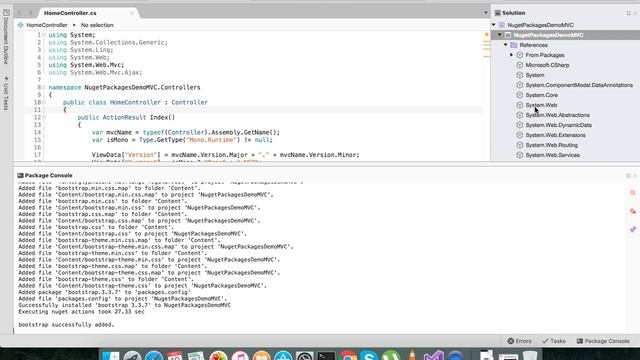Click the System reference icon

pos(520,75)
